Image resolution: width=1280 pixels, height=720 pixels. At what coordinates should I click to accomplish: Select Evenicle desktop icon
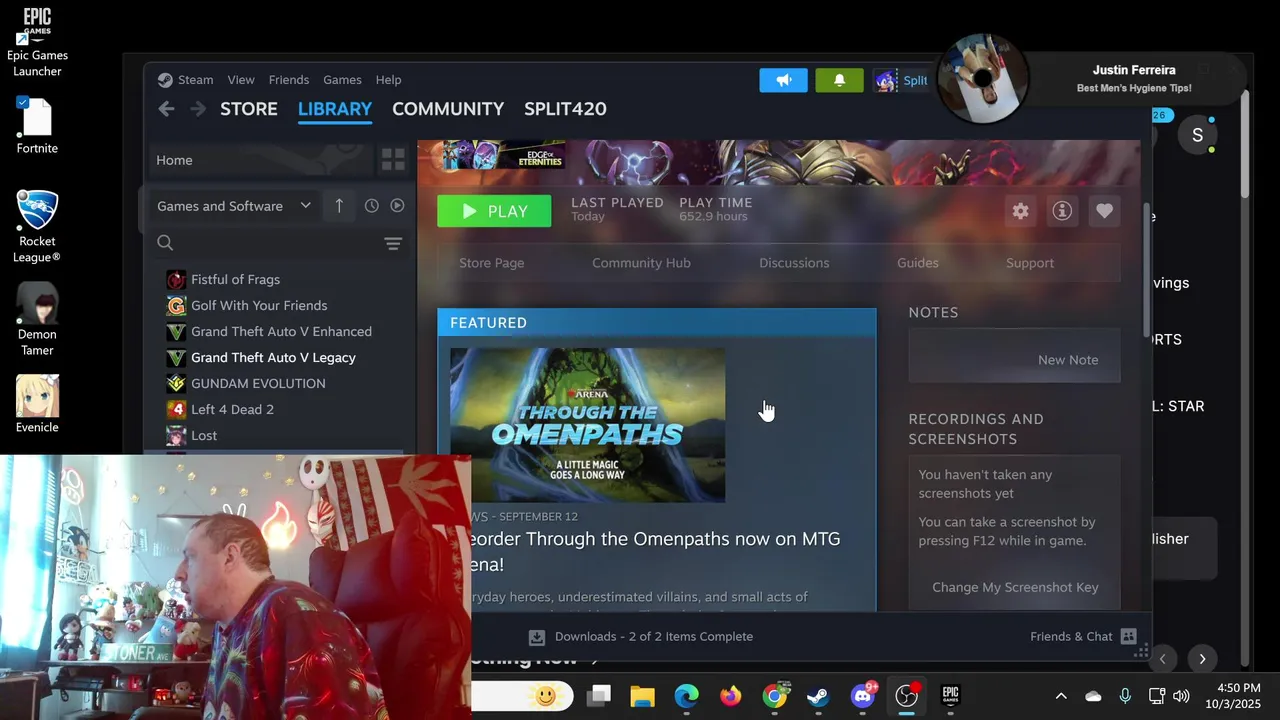point(37,405)
